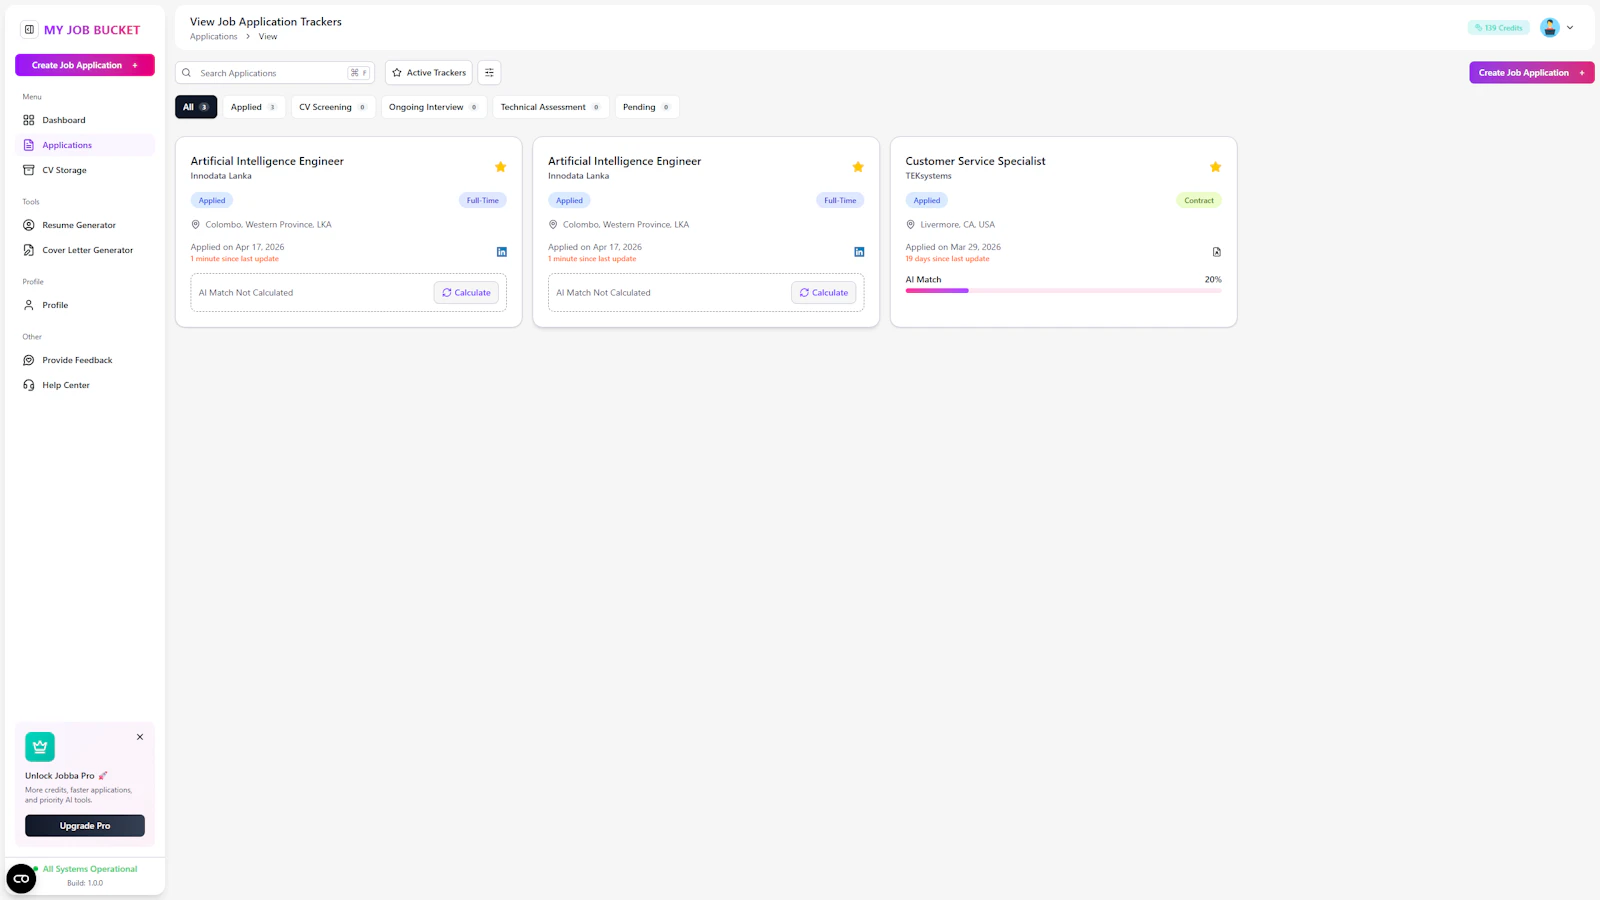The image size is (1600, 900).
Task: Unstar the Customer Service Specialist card
Action: coord(1215,167)
